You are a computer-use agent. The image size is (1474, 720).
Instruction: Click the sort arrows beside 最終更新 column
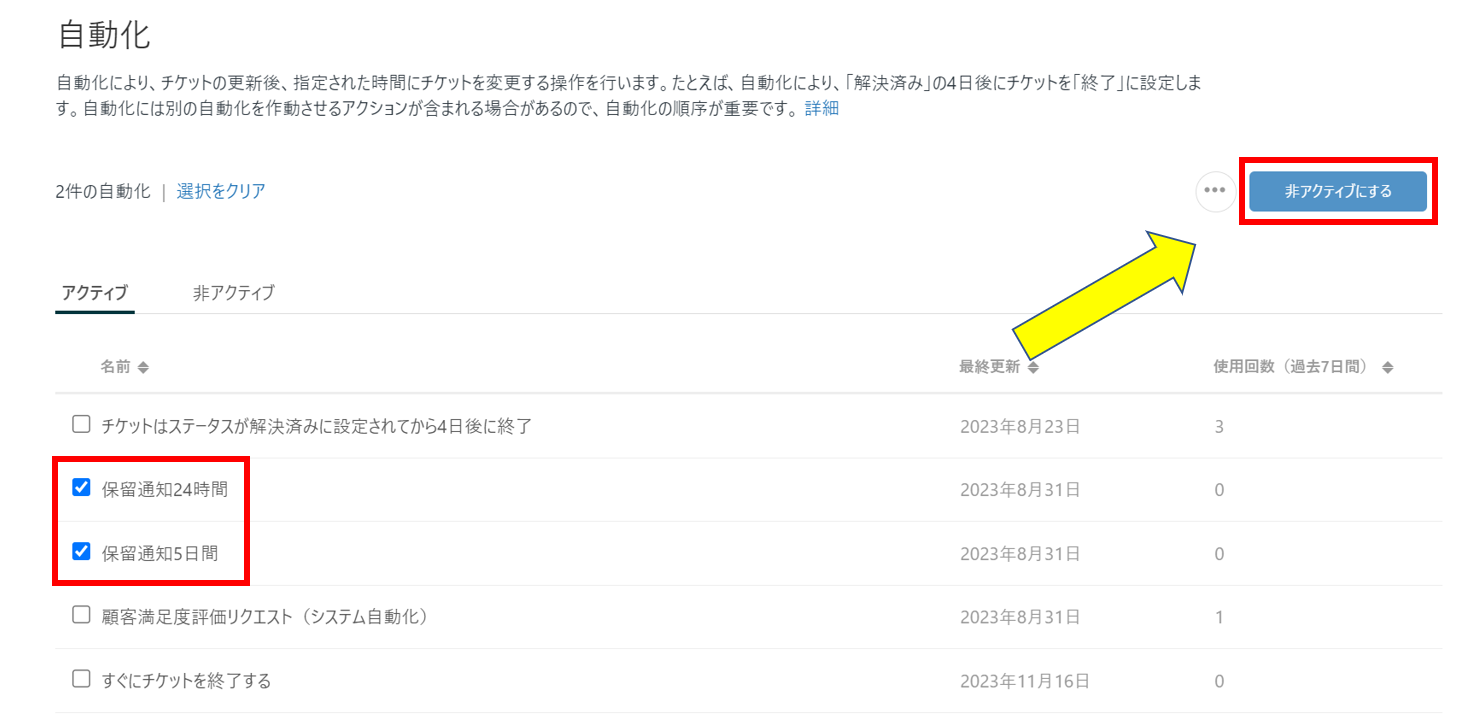[x=1033, y=368]
